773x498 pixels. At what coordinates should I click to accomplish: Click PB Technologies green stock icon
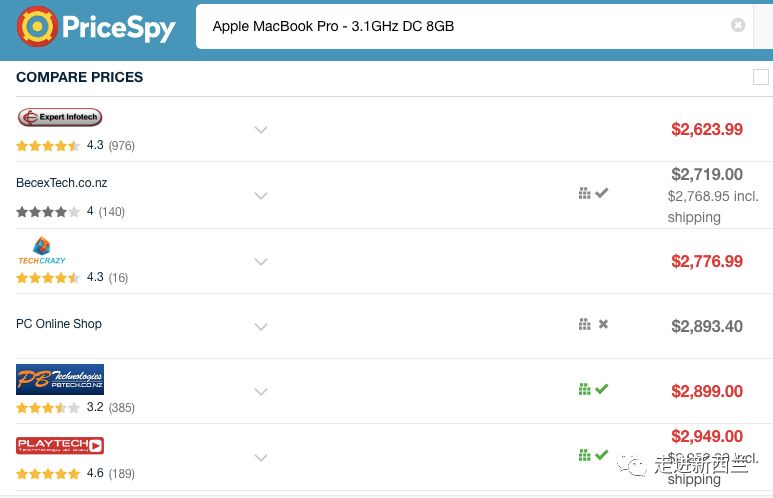click(593, 389)
